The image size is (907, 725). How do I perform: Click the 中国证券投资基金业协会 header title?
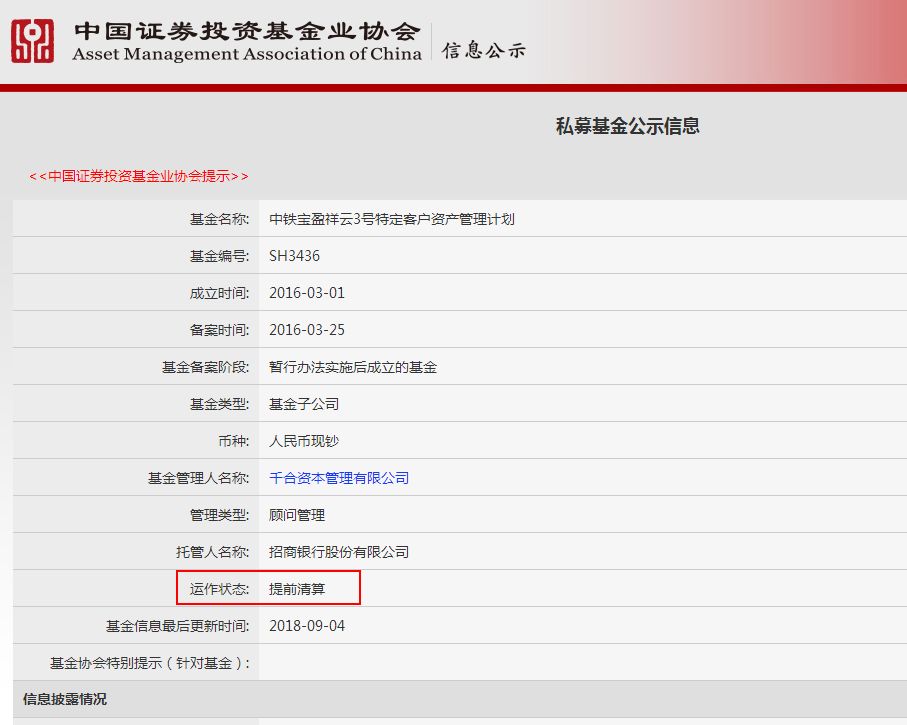(246, 31)
